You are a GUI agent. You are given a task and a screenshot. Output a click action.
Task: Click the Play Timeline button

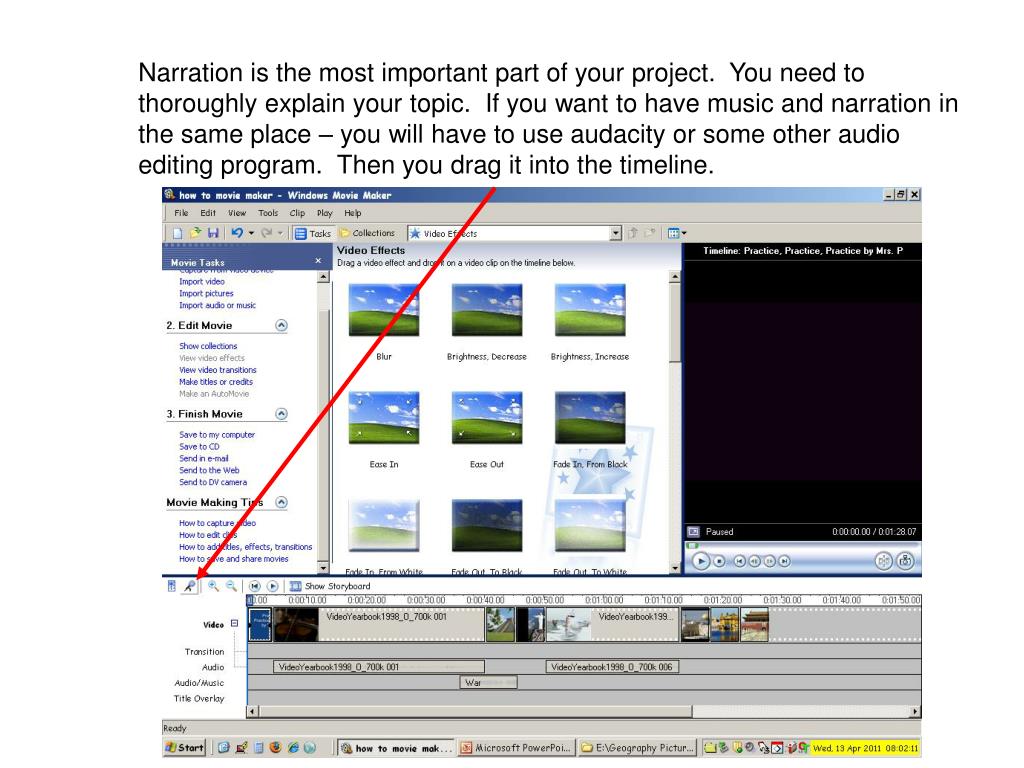pos(273,586)
